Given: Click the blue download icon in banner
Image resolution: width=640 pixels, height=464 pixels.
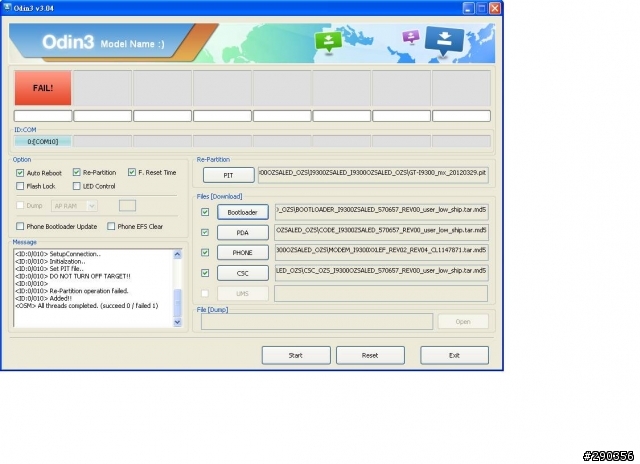Looking at the screenshot, I should (444, 41).
